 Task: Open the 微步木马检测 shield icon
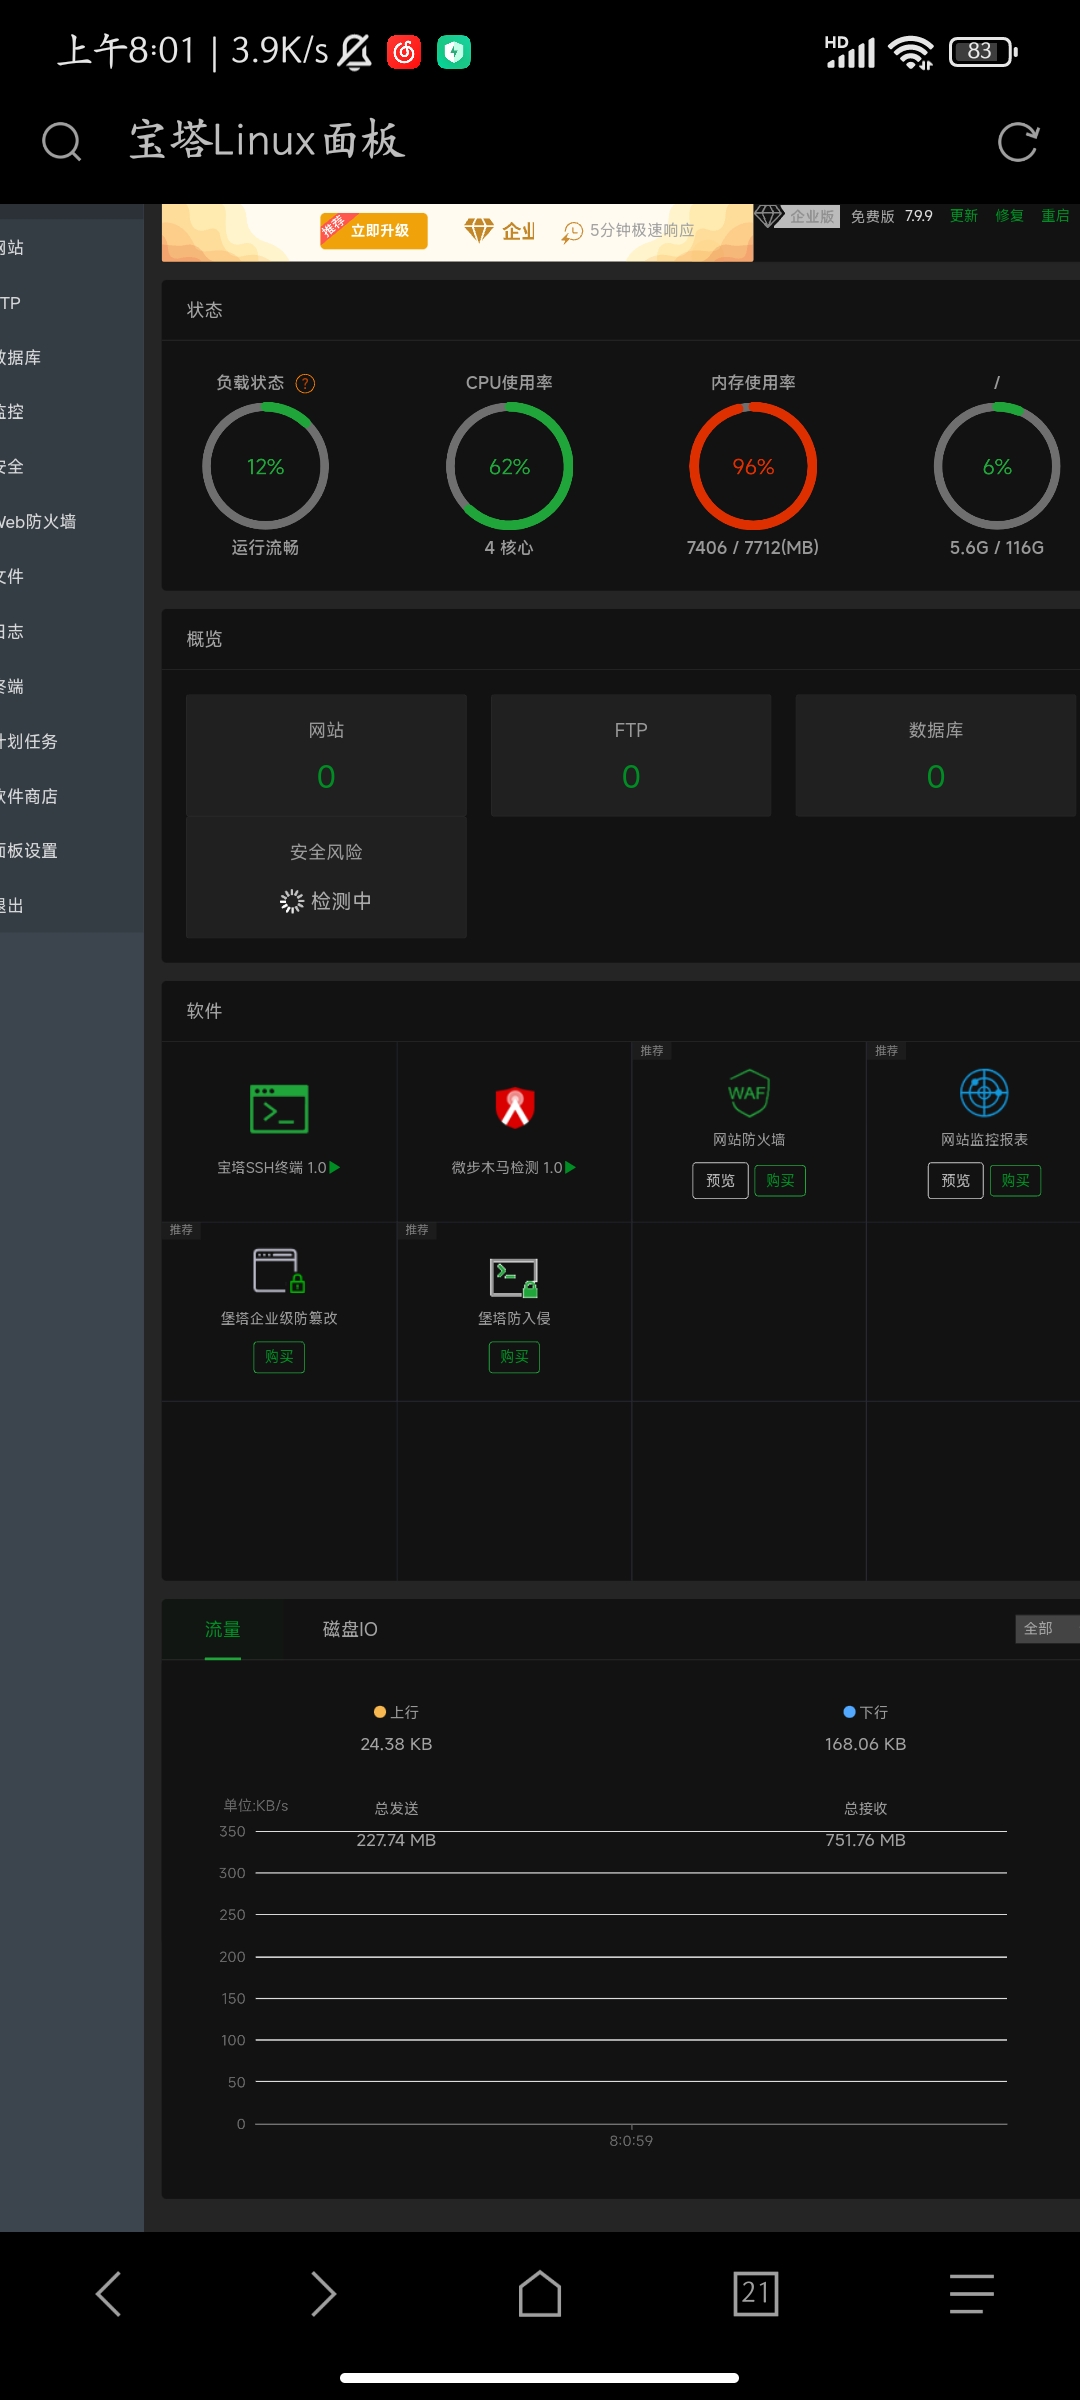[515, 1107]
